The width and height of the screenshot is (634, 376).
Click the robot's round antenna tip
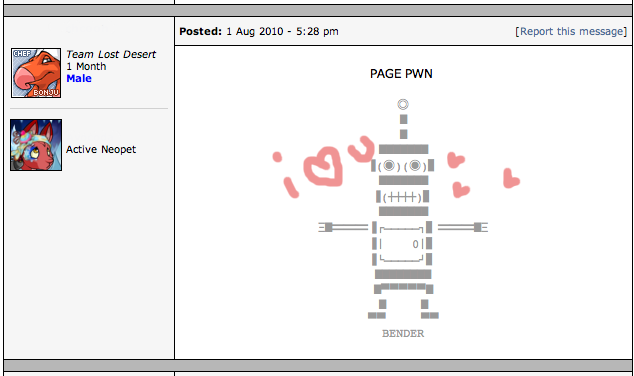[403, 104]
